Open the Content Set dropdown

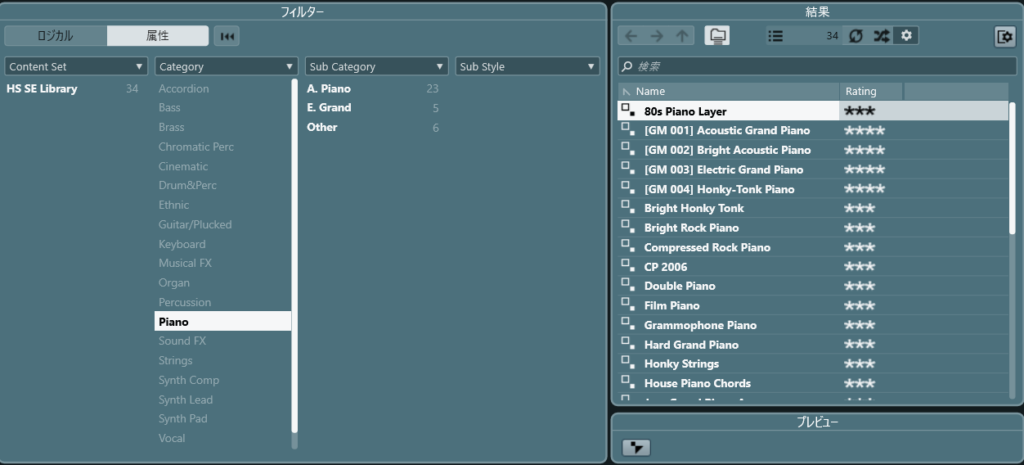pos(76,67)
